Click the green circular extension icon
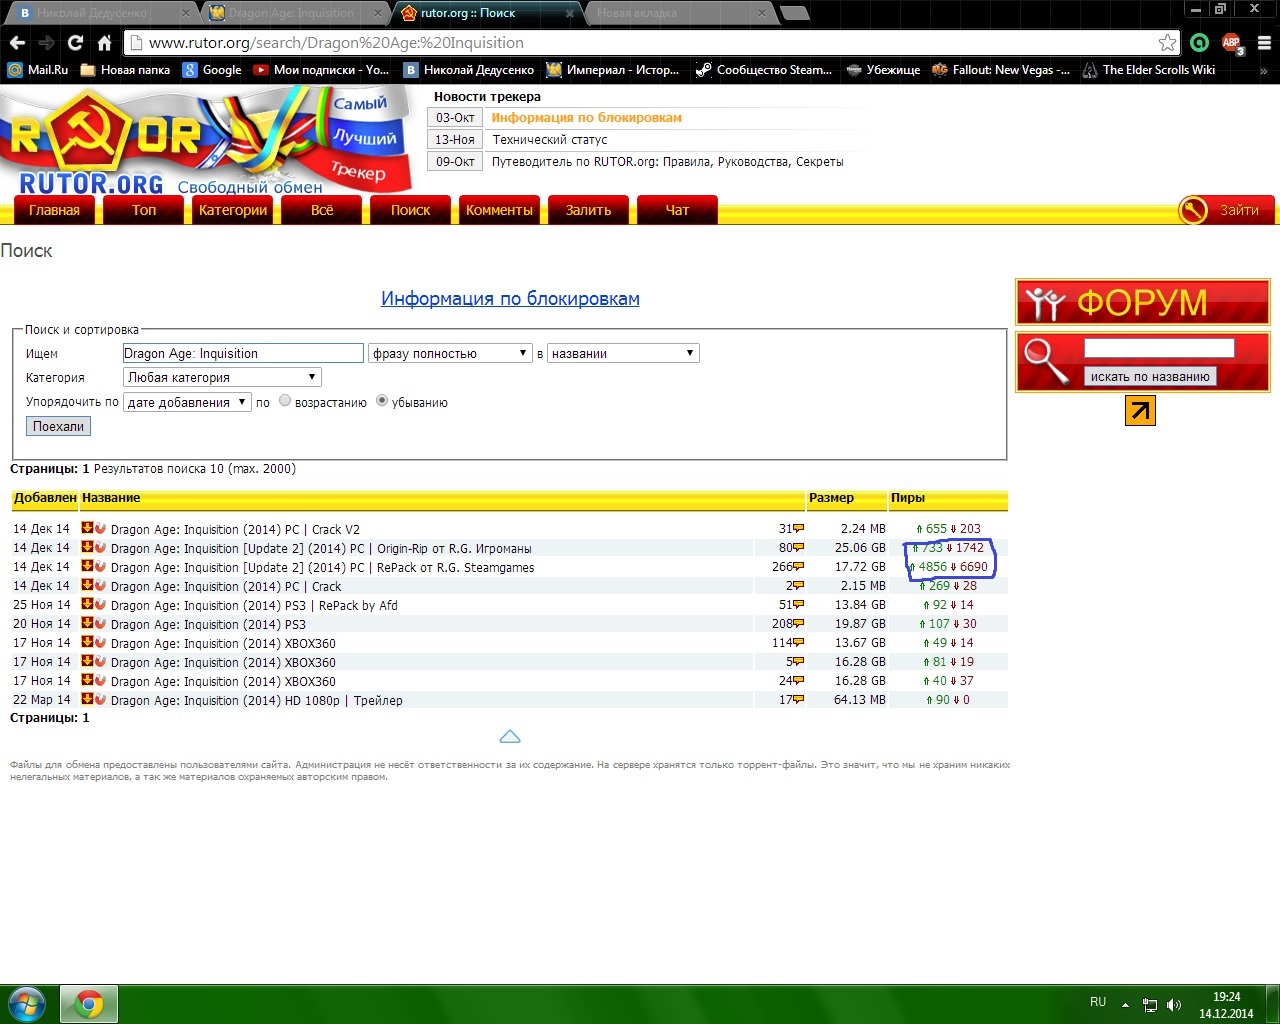This screenshot has width=1280, height=1024. pyautogui.click(x=1199, y=43)
